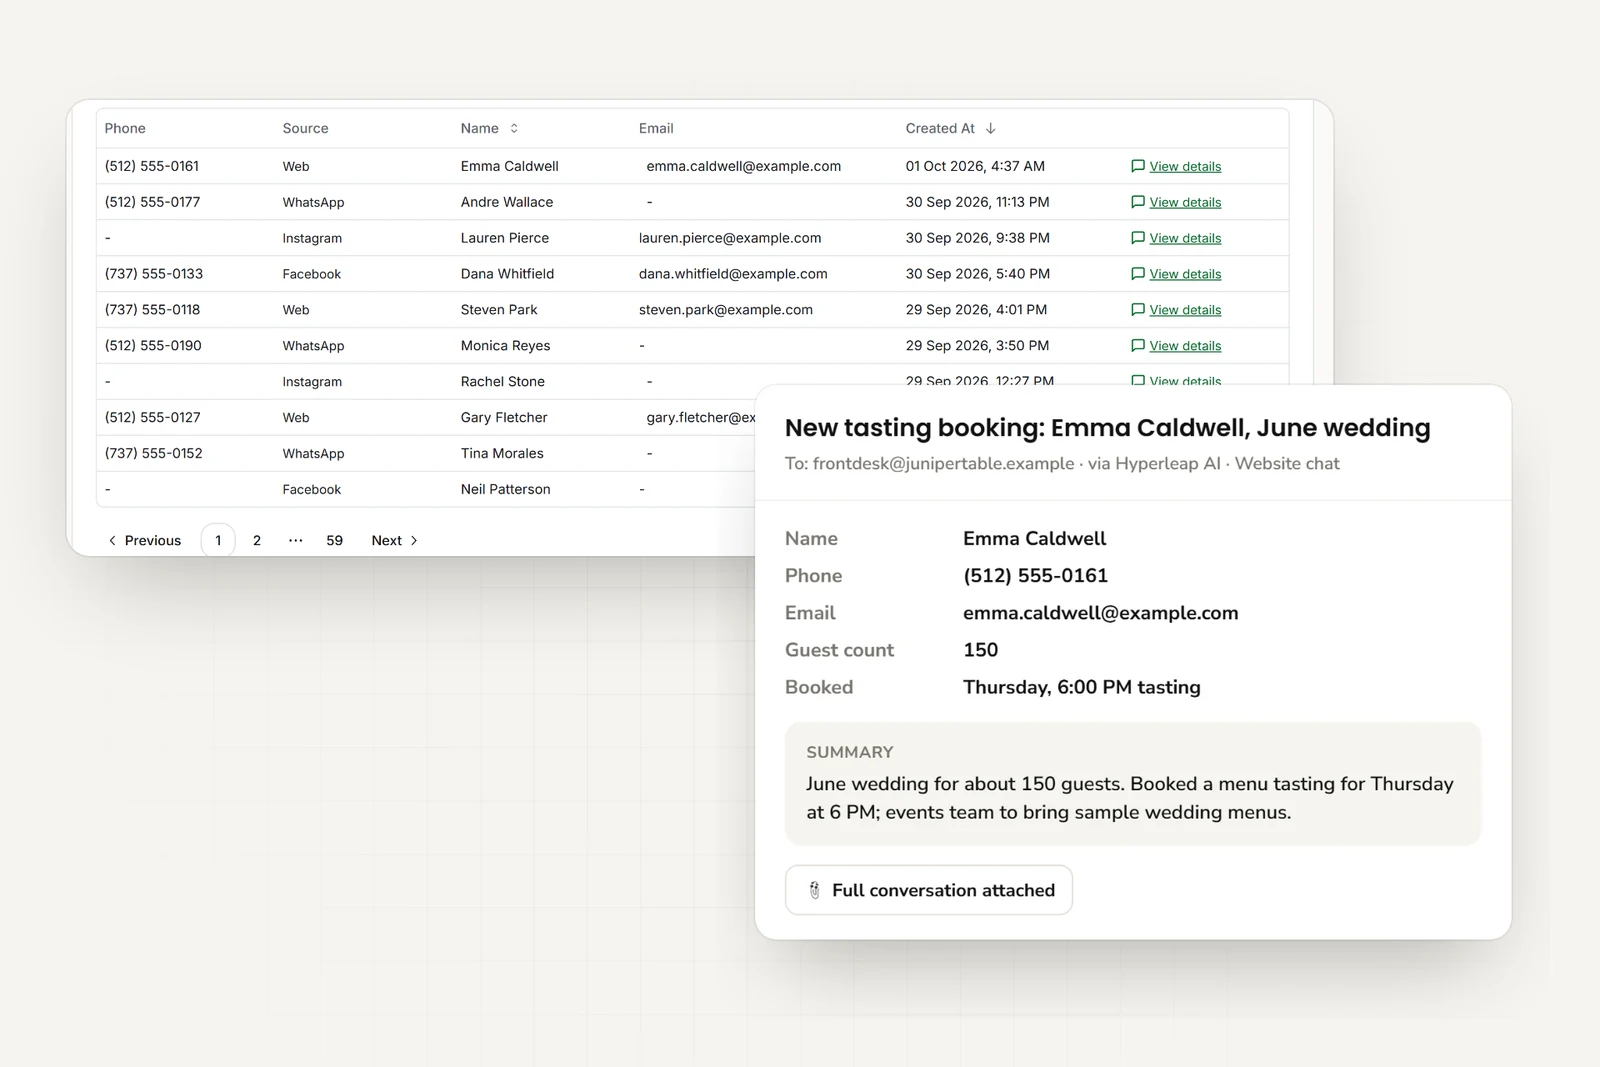The width and height of the screenshot is (1600, 1067).
Task: Click Thursday, 6:00 PM tasting value
Action: [1082, 687]
